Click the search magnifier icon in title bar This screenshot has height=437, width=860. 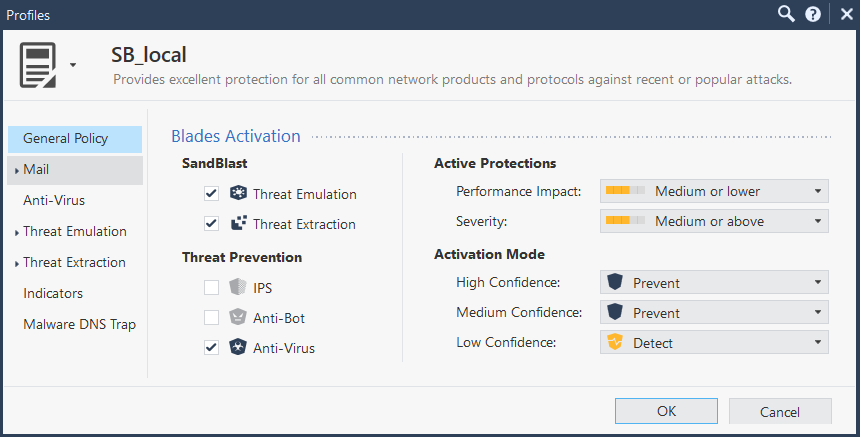[786, 14]
